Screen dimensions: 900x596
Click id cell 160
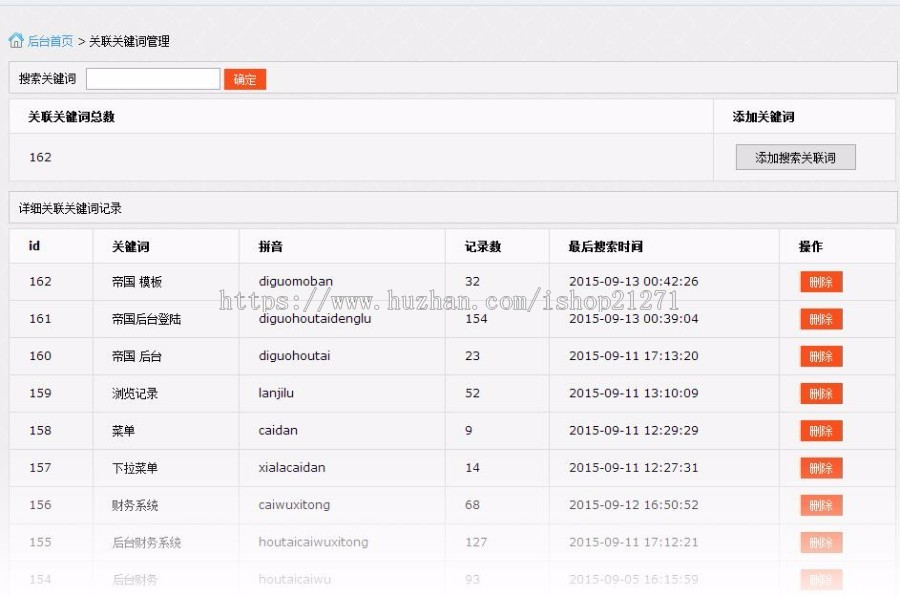(40, 356)
